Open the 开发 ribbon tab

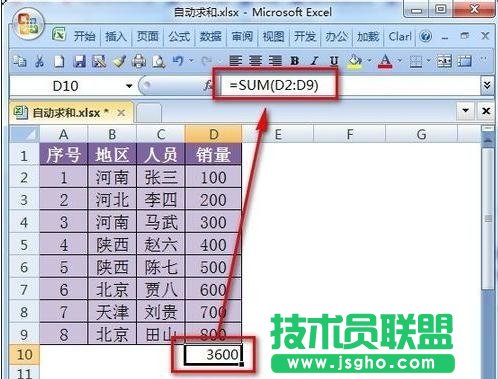pos(305,36)
